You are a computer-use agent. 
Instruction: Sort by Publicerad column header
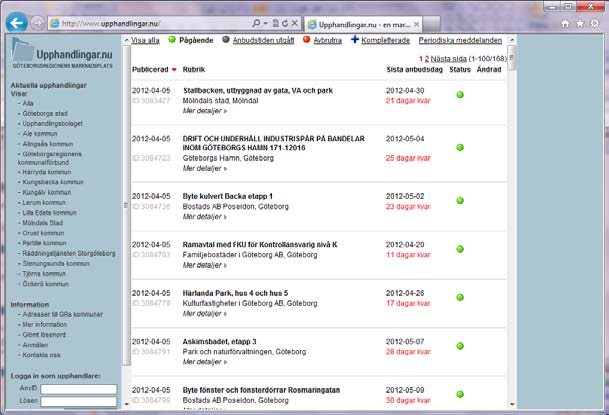(150, 69)
